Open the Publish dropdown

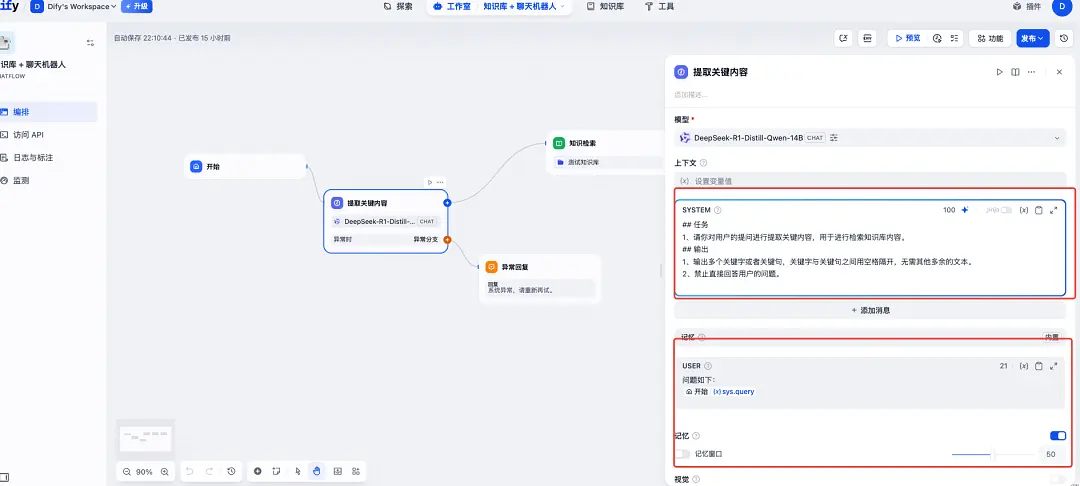(x=1032, y=39)
